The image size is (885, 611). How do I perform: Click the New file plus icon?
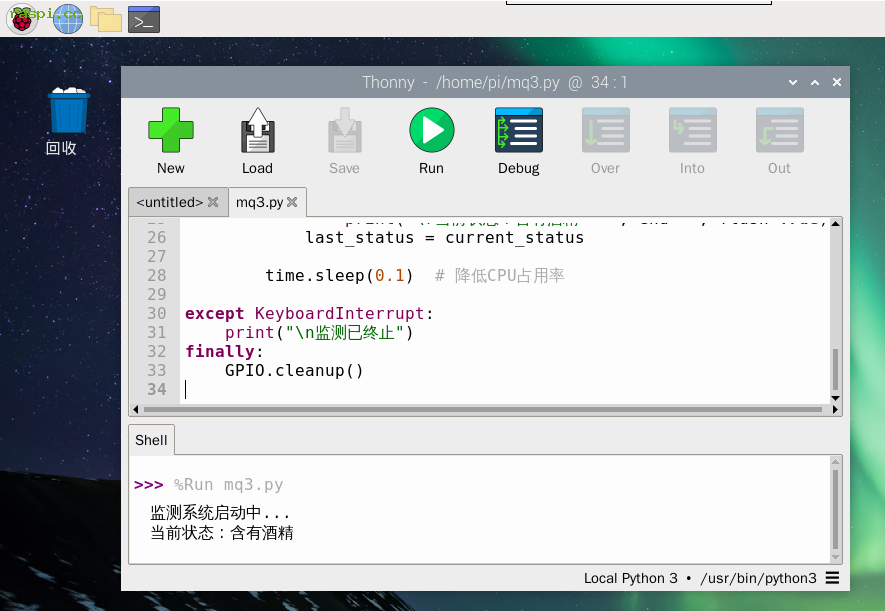click(x=170, y=131)
